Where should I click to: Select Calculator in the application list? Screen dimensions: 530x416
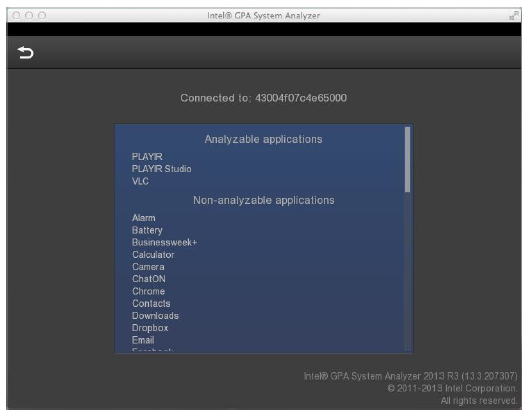pyautogui.click(x=153, y=255)
